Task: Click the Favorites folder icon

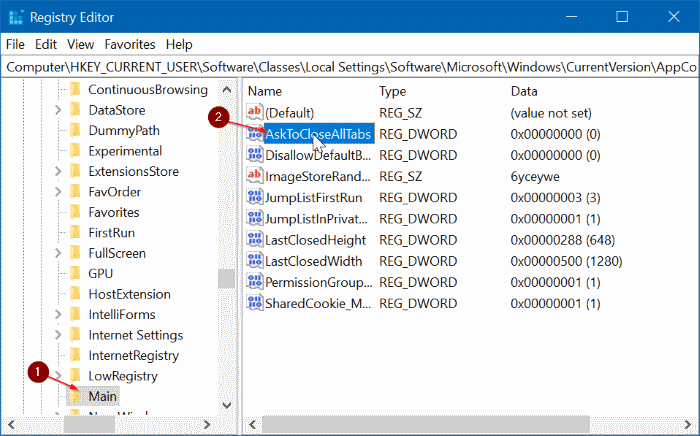Action: point(75,212)
